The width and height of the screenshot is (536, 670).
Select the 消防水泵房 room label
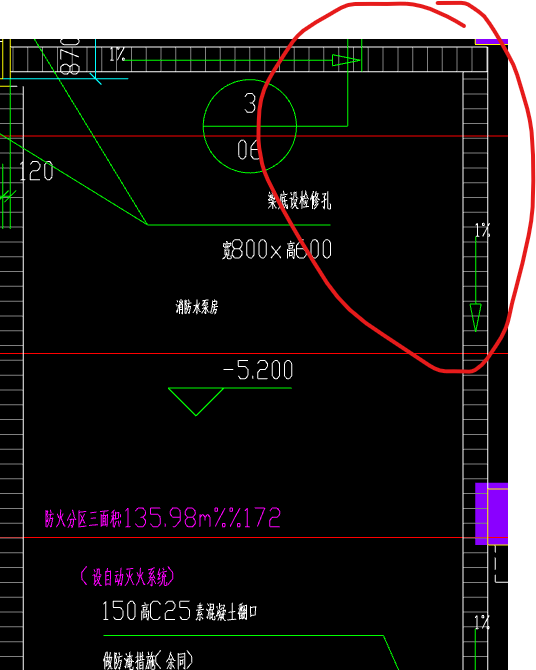(197, 307)
